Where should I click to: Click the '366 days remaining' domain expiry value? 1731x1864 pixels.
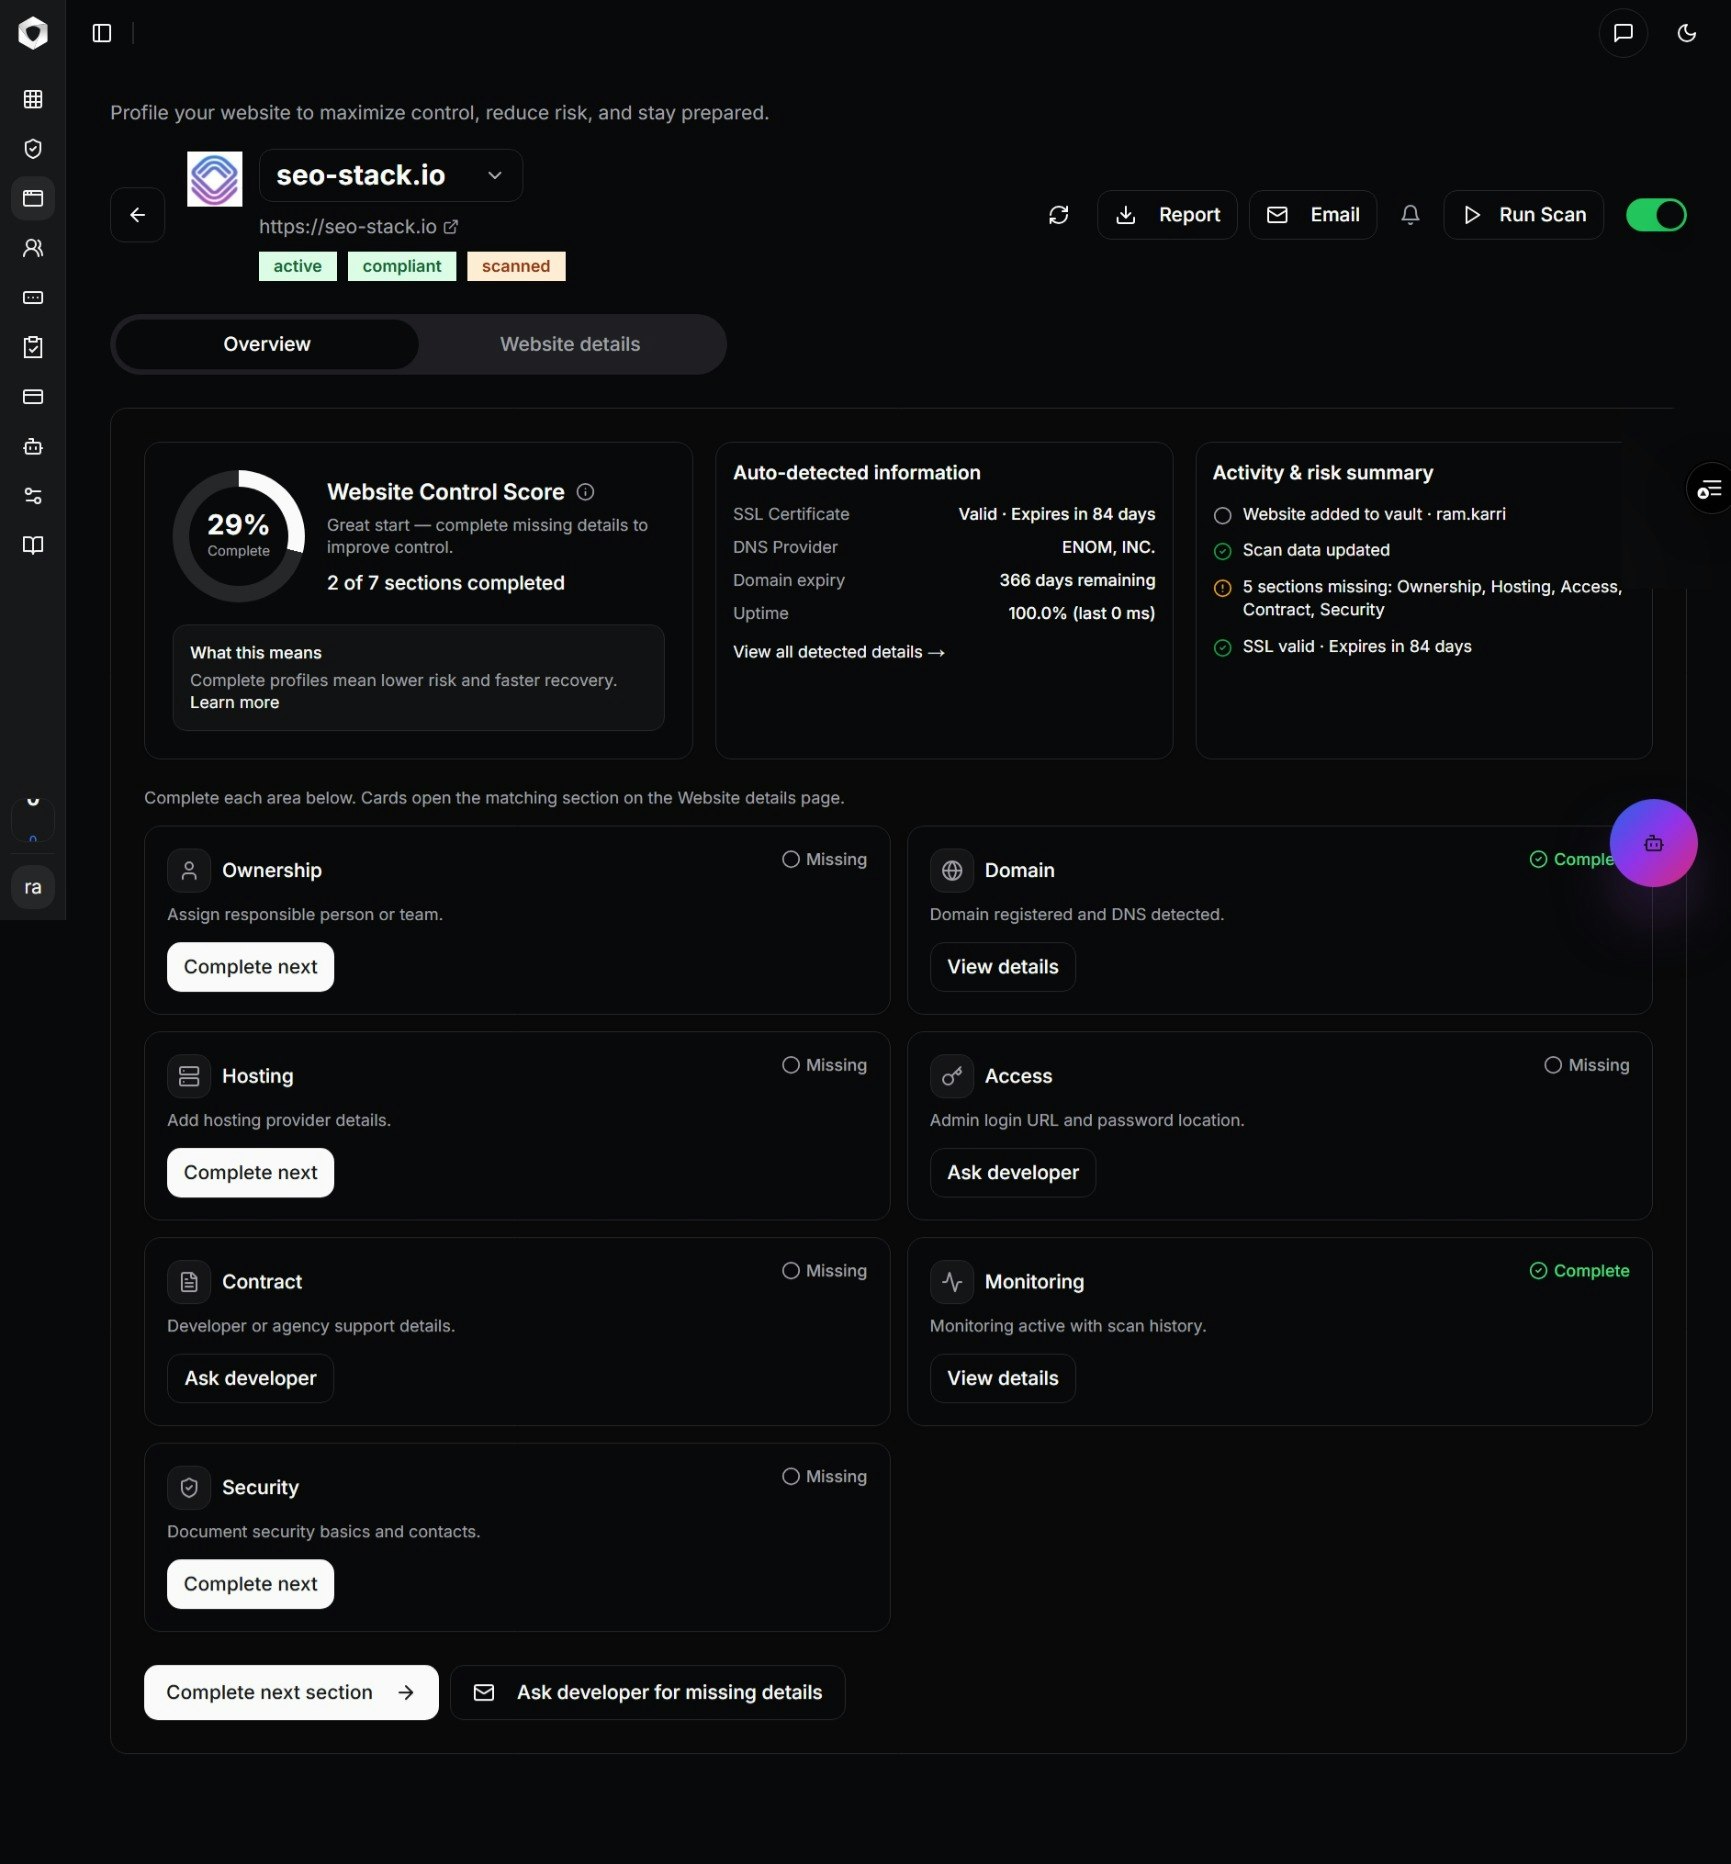point(1077,580)
